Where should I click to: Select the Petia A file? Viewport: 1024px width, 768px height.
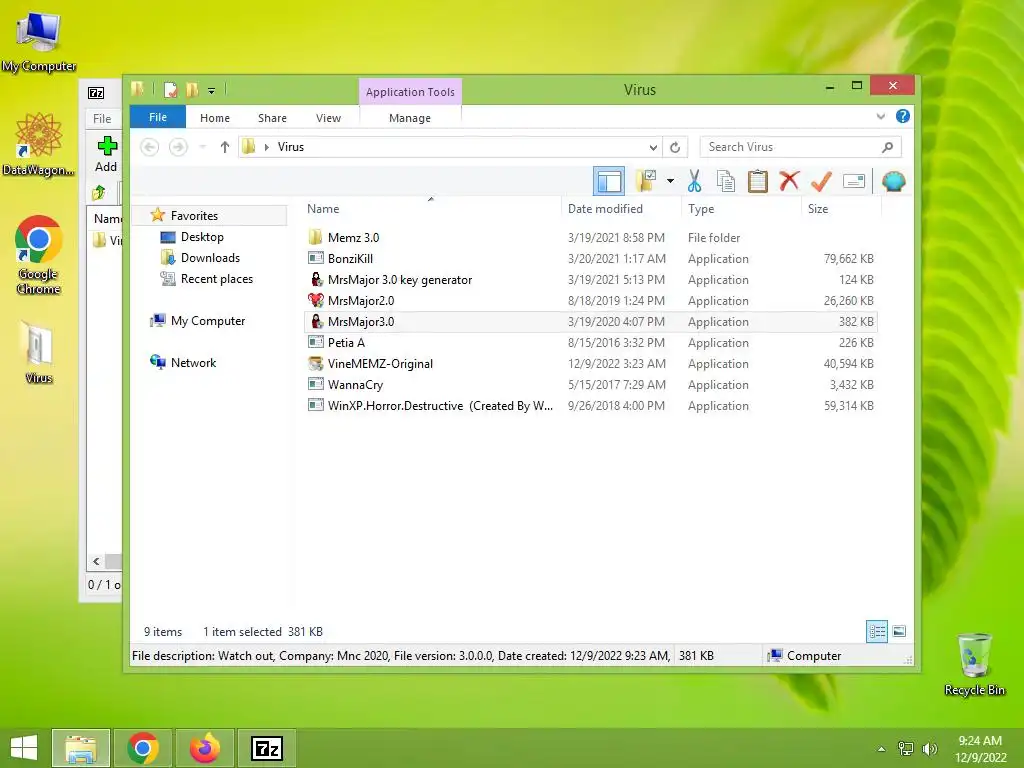[590, 342]
